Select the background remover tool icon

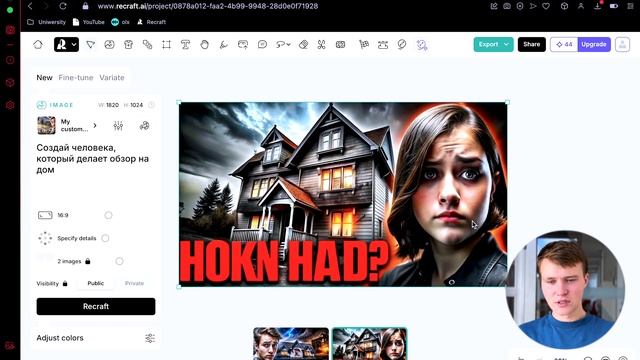(x=340, y=44)
